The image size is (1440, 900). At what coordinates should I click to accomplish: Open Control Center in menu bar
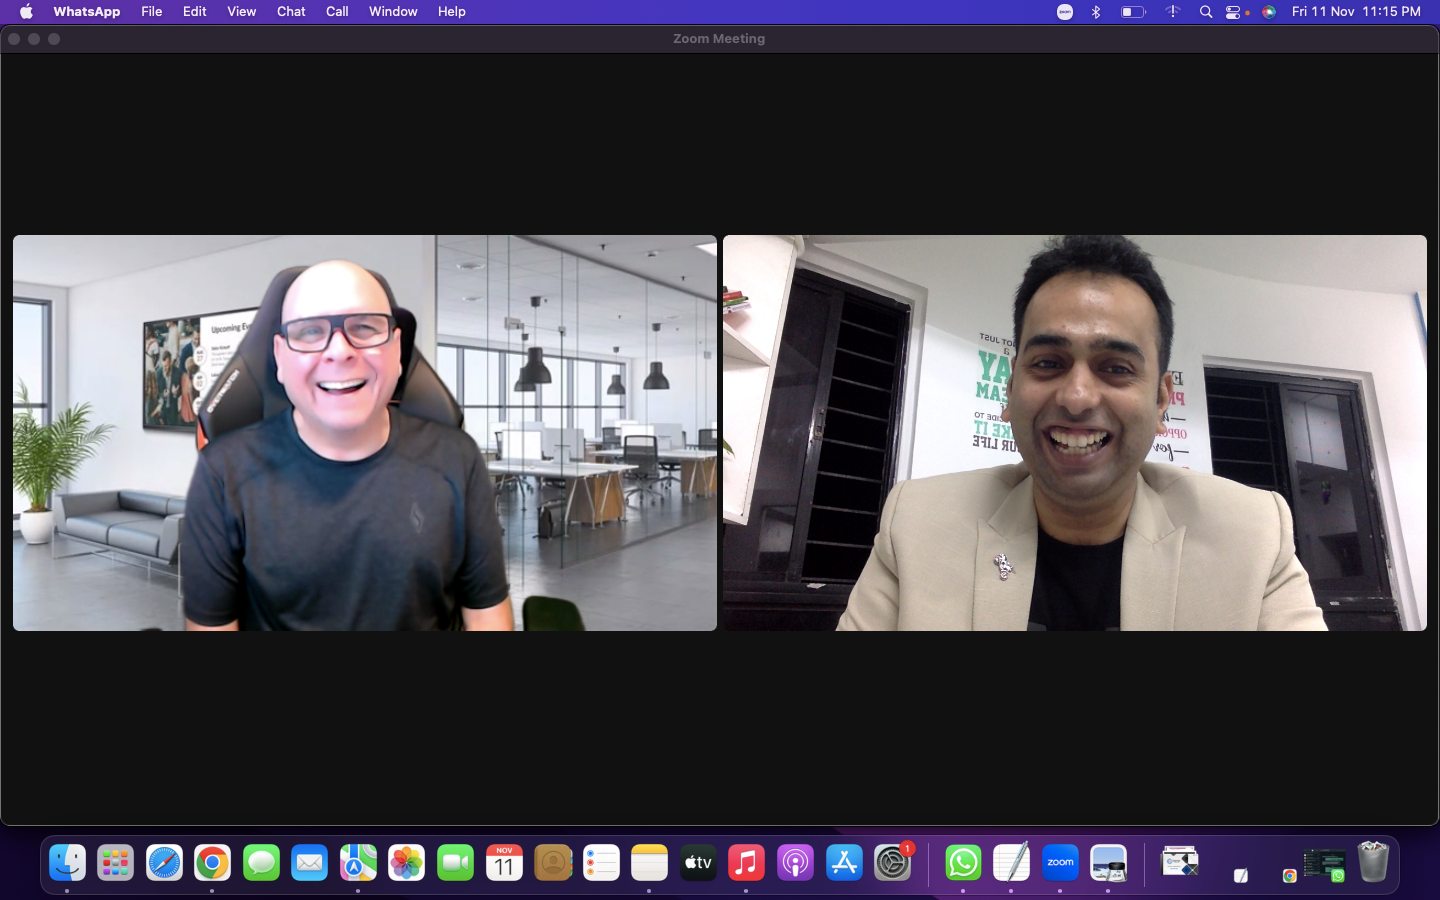tap(1235, 12)
